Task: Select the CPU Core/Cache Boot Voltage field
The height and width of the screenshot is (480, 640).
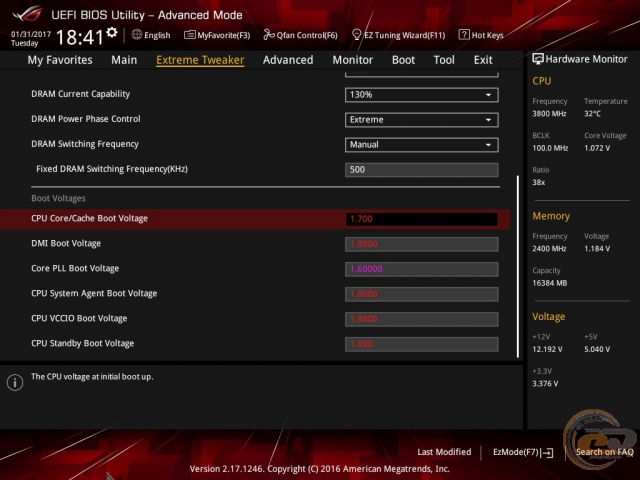Action: point(421,219)
